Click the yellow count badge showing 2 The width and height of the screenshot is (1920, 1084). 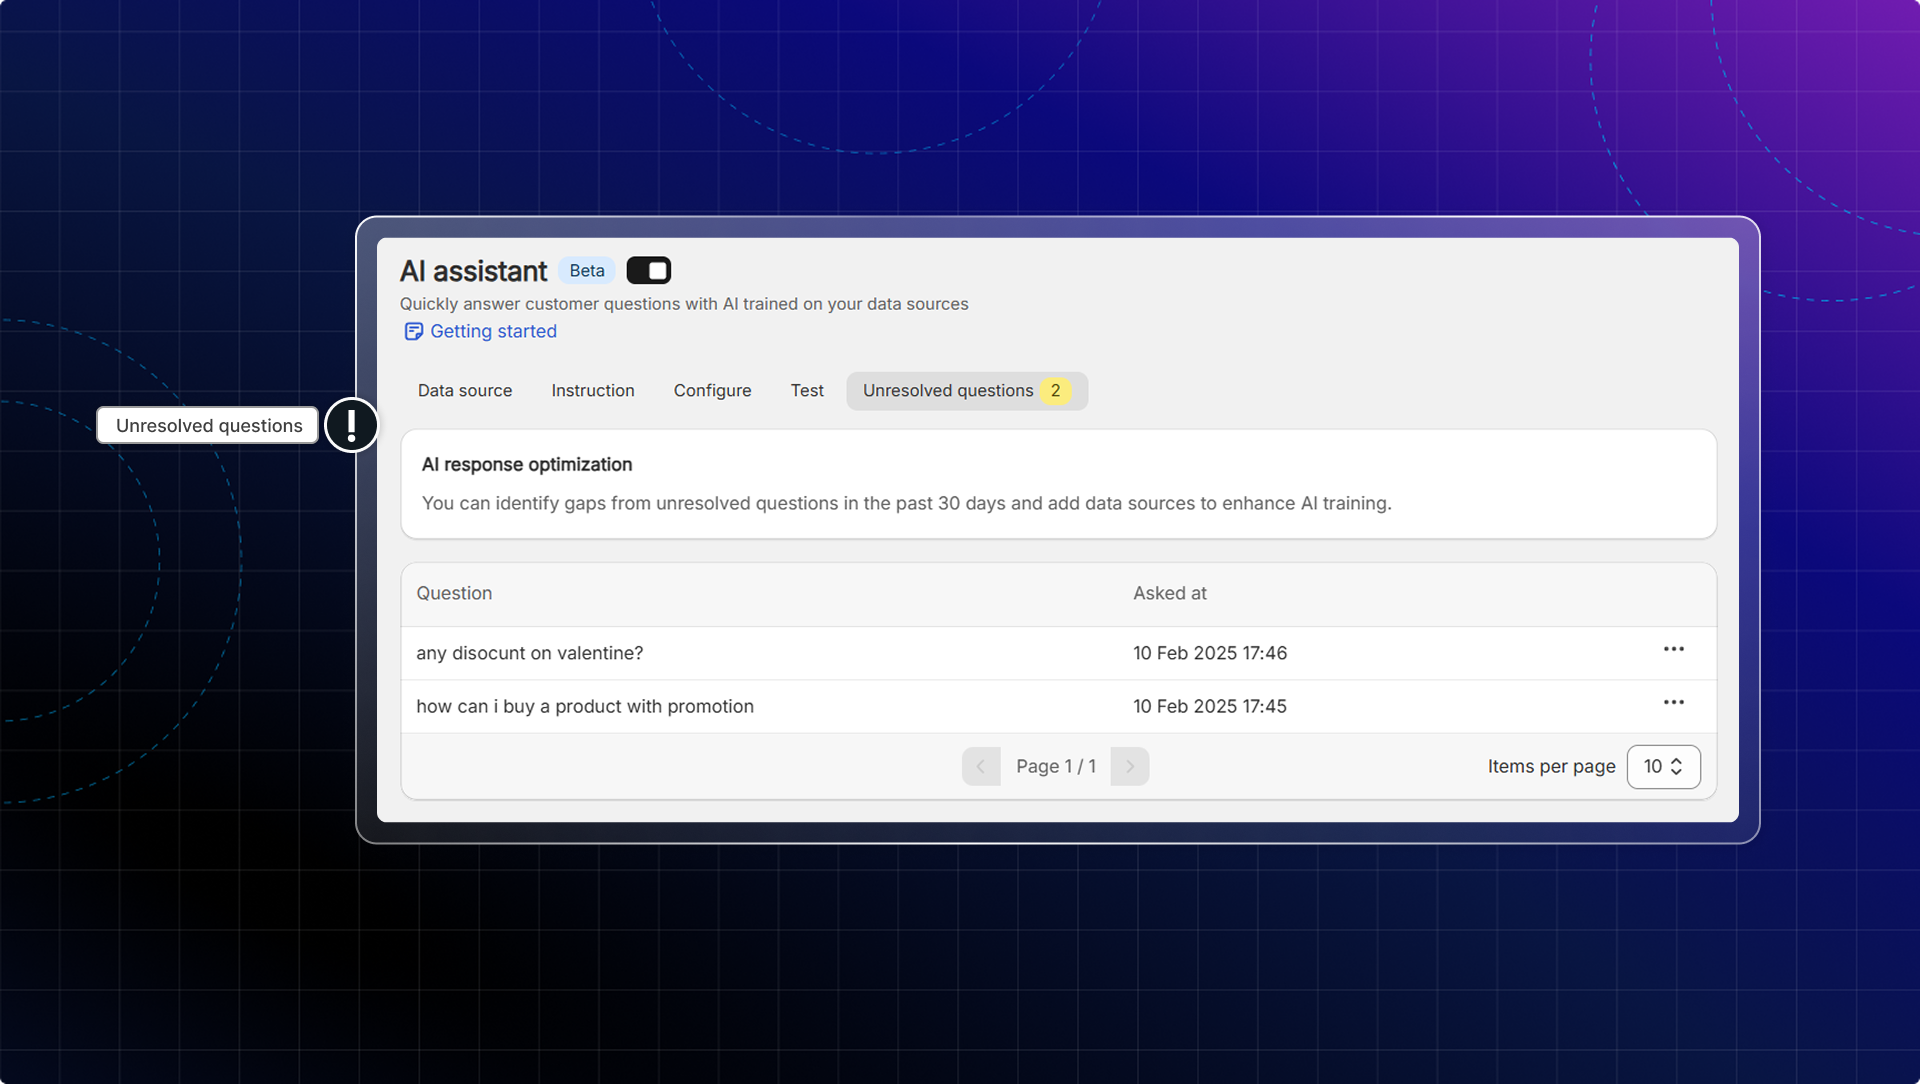pyautogui.click(x=1055, y=391)
